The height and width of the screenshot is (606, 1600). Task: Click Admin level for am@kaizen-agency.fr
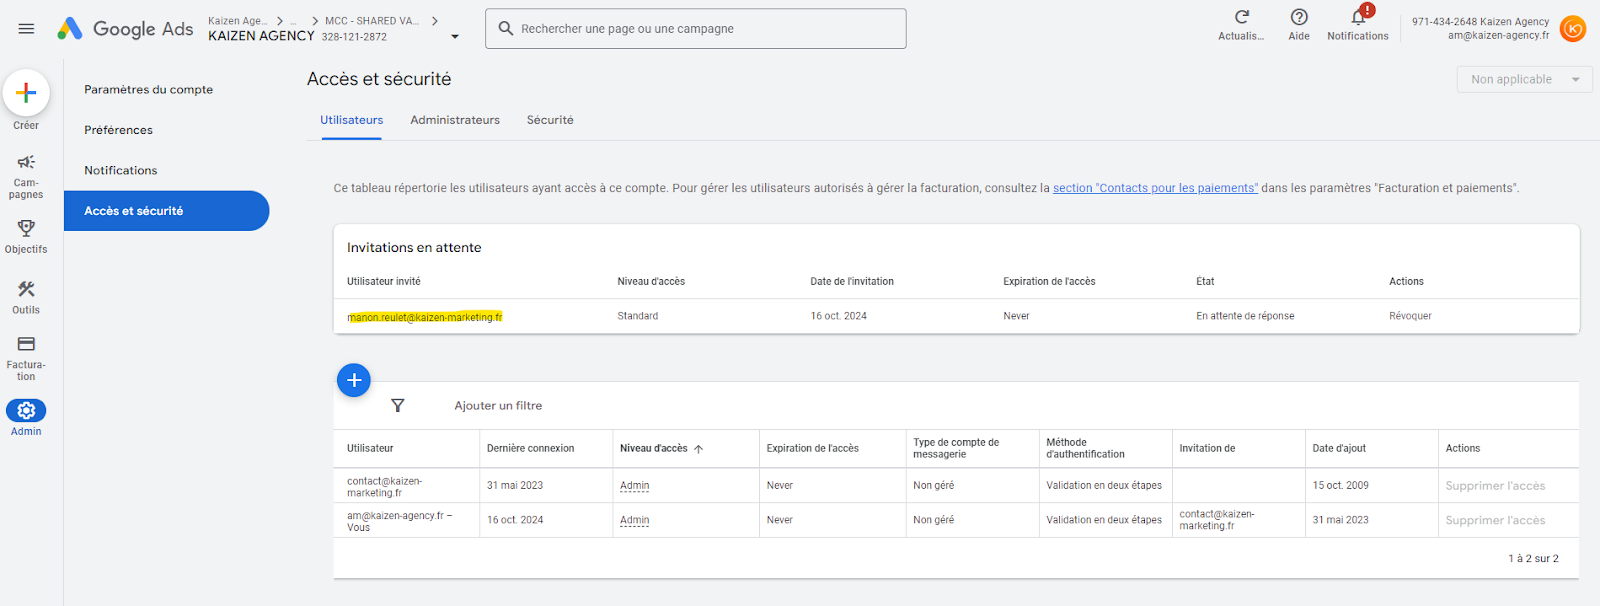[x=635, y=520]
